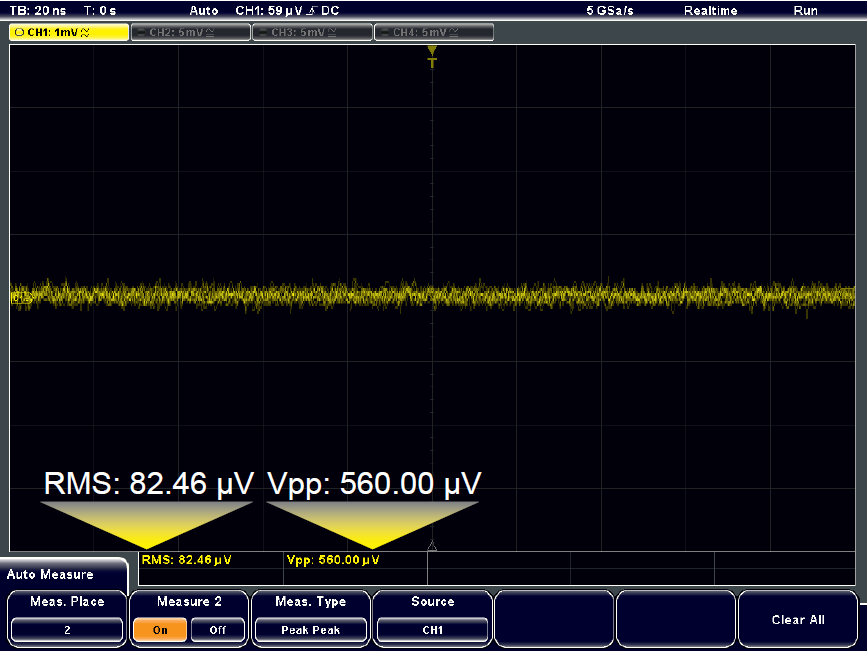Image resolution: width=868 pixels, height=652 pixels.
Task: Select the CH4 5mV channel tab
Action: pyautogui.click(x=434, y=32)
